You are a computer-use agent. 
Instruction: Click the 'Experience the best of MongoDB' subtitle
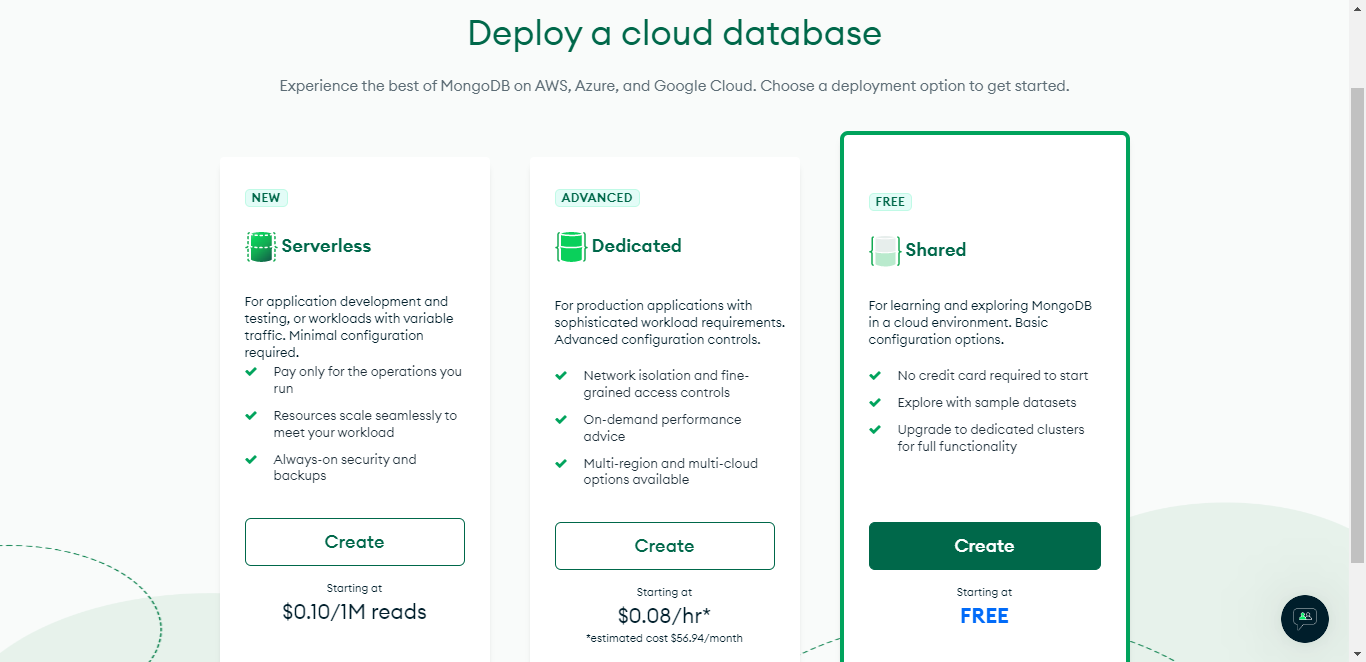click(x=675, y=86)
